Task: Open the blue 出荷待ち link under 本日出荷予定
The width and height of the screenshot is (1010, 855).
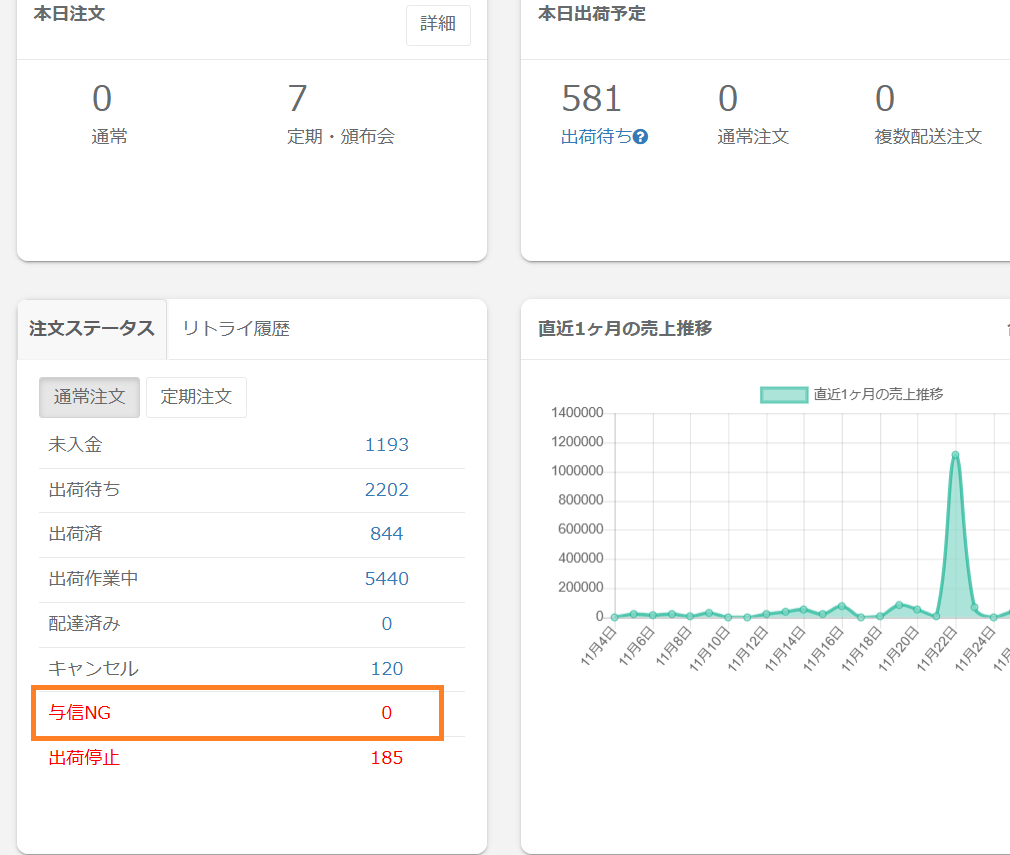Action: (x=596, y=137)
